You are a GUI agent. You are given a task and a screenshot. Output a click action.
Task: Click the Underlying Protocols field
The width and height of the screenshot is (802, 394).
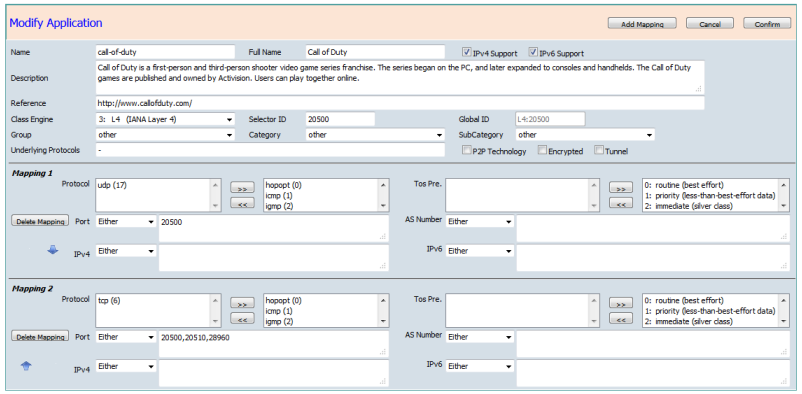coord(270,150)
